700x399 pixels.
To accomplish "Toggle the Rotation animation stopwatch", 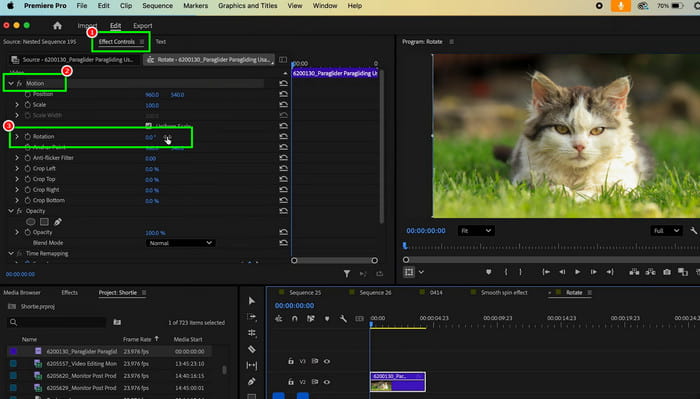I will point(28,137).
